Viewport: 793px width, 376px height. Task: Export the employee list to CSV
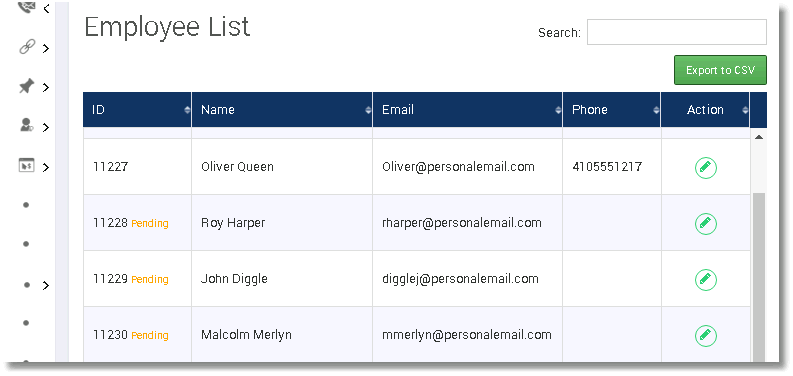[720, 70]
